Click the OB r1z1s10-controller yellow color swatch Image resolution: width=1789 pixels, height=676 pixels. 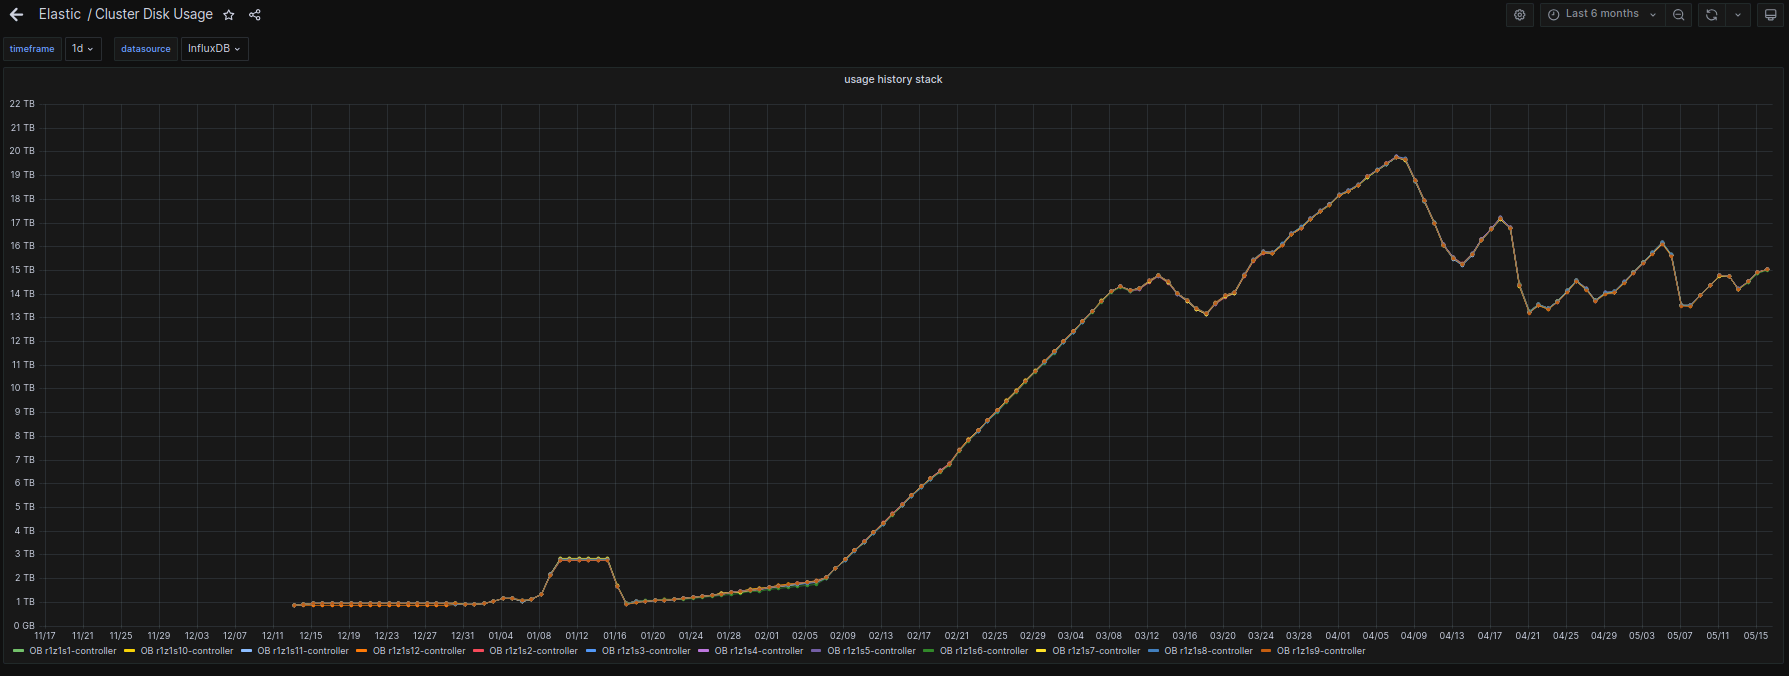coord(129,651)
